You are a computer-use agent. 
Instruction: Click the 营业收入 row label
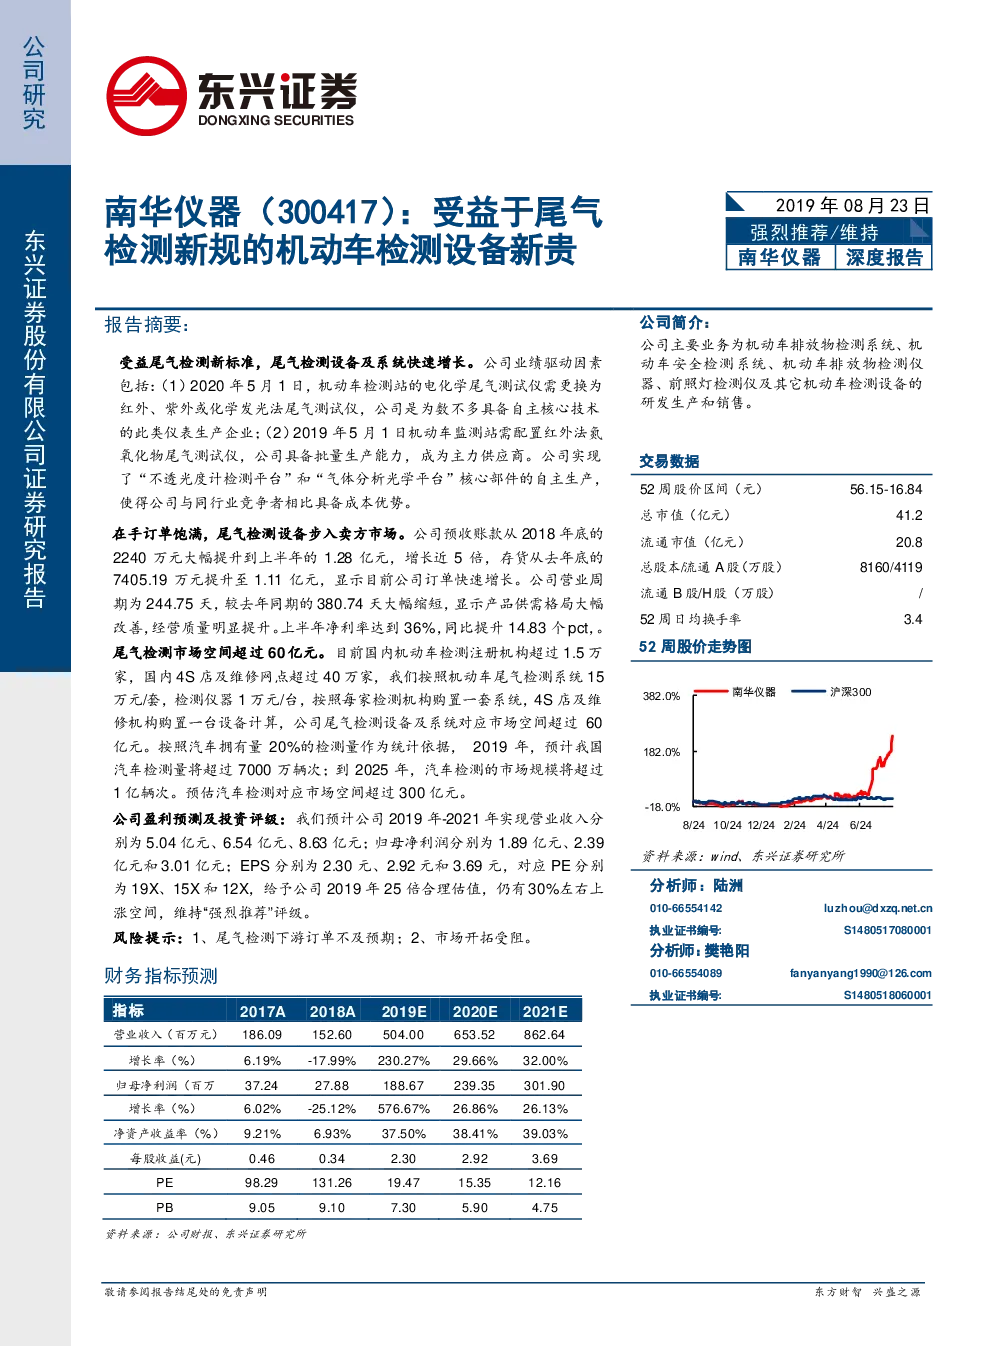(x=164, y=1035)
